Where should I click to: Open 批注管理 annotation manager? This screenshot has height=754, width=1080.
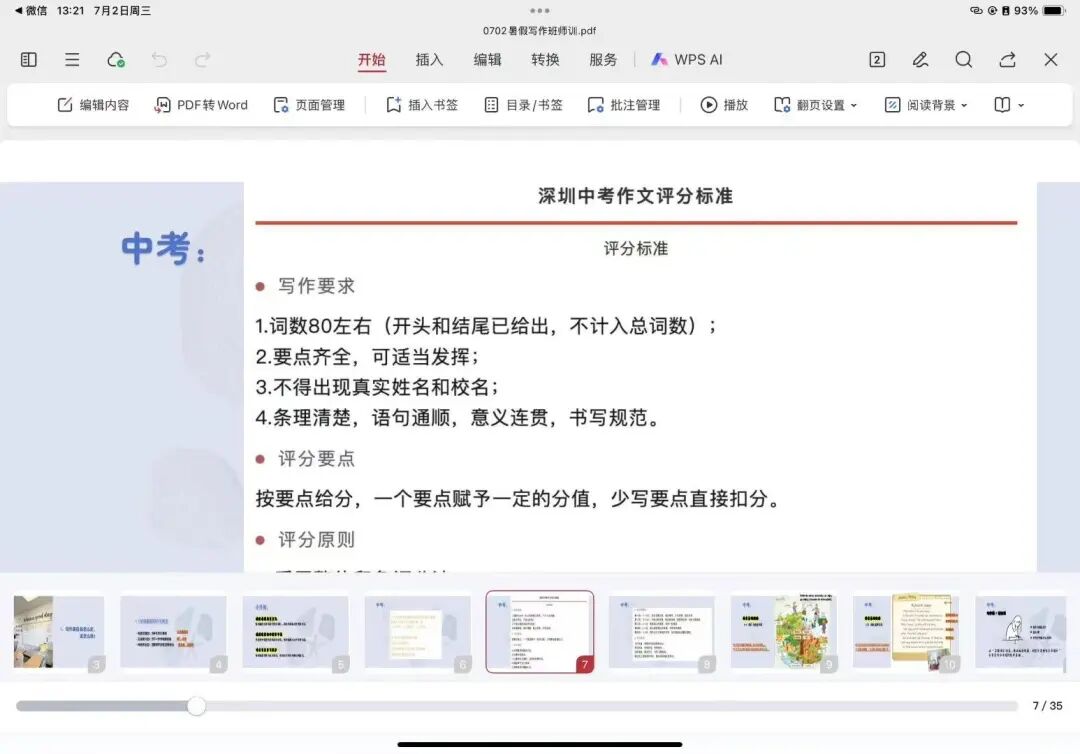[x=625, y=104]
